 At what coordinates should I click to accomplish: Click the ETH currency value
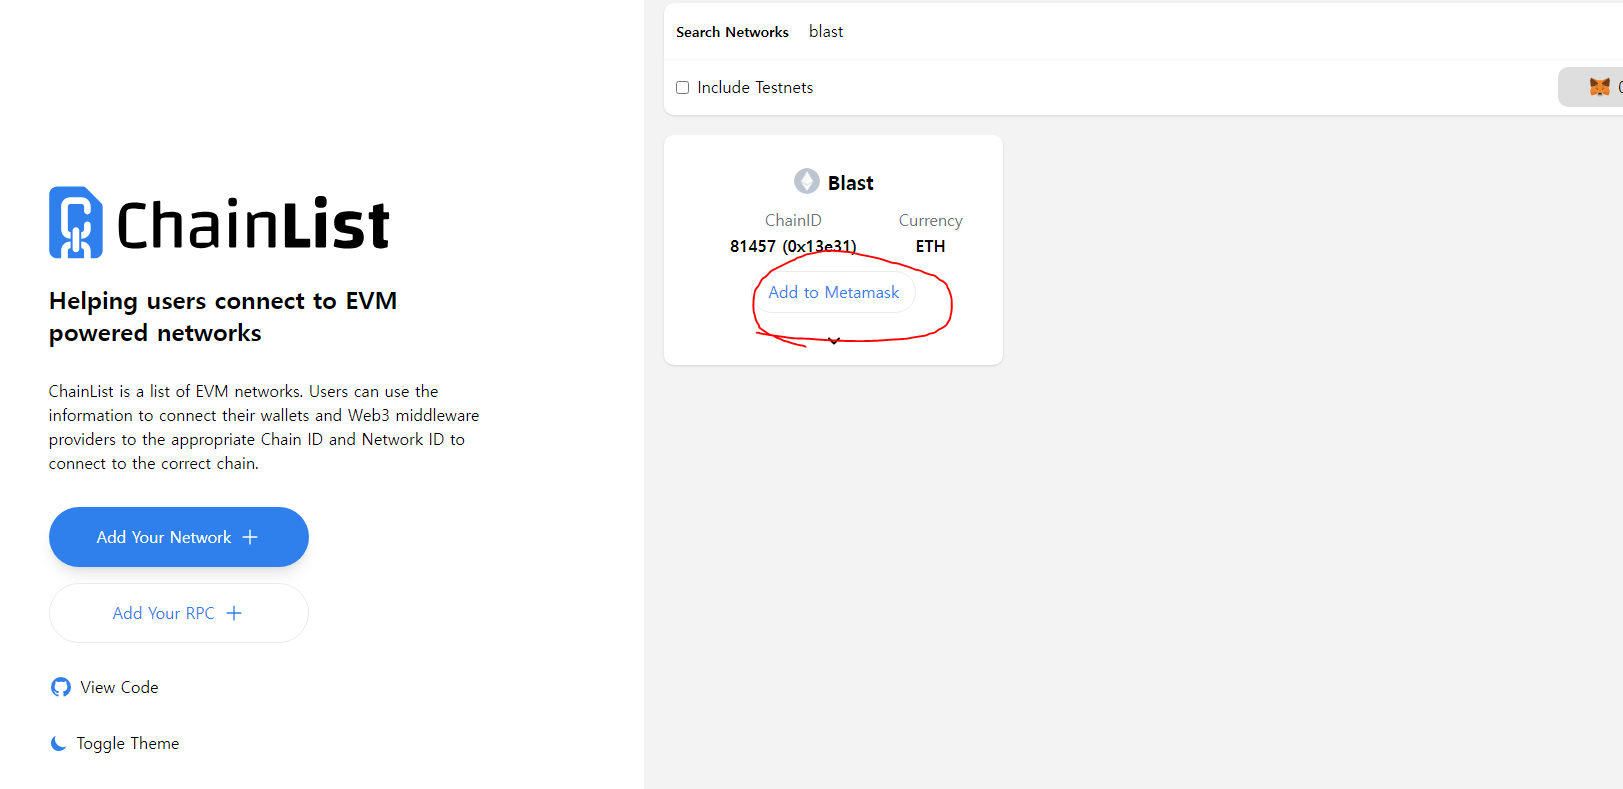click(x=930, y=246)
